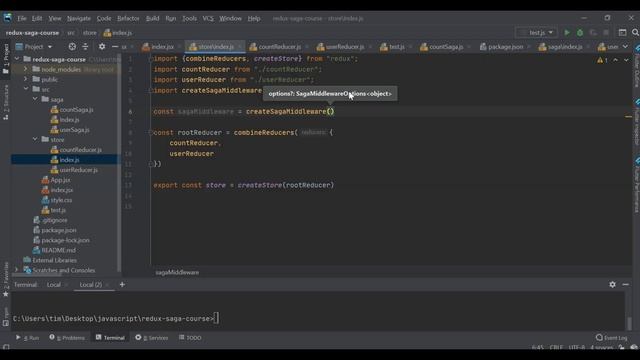Screen dimensions: 640x360
Task: Click Select Opened File locate icon
Action: (x=72, y=47)
